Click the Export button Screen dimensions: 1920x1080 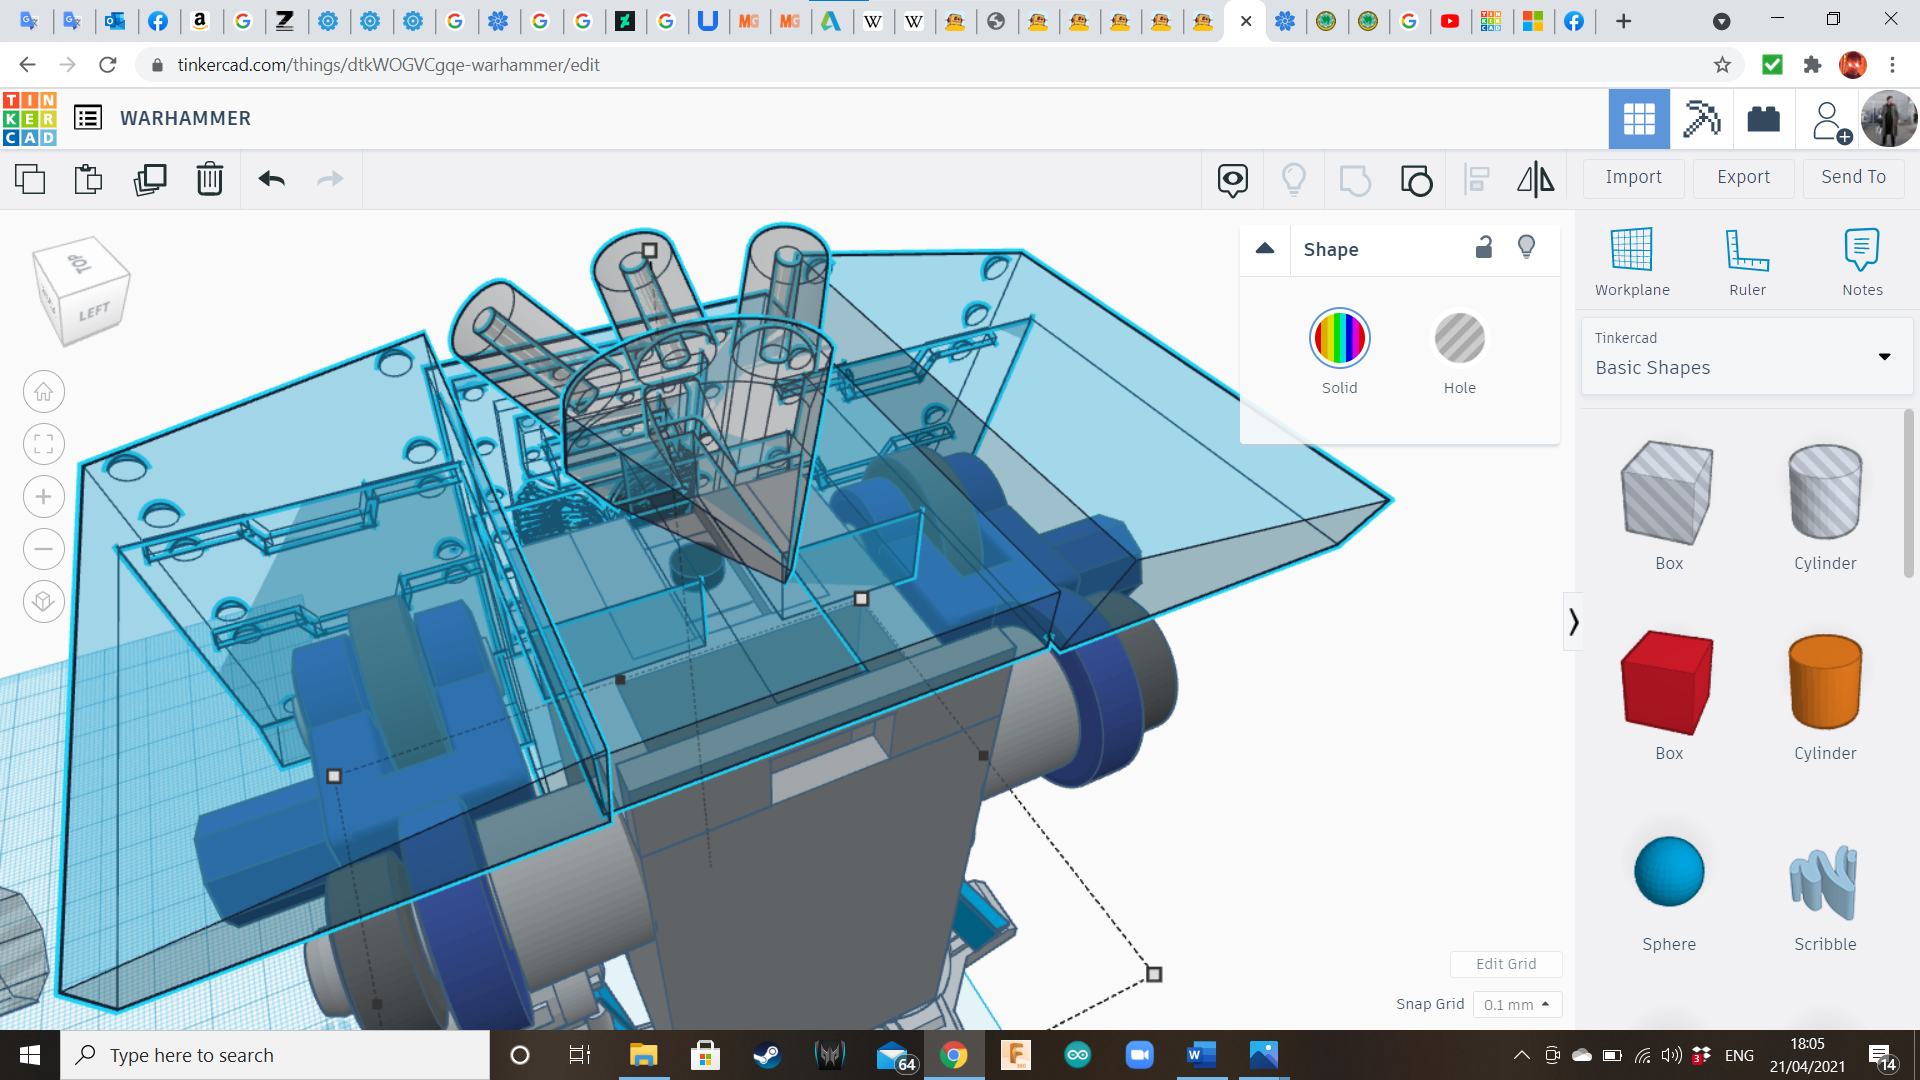[x=1743, y=177]
